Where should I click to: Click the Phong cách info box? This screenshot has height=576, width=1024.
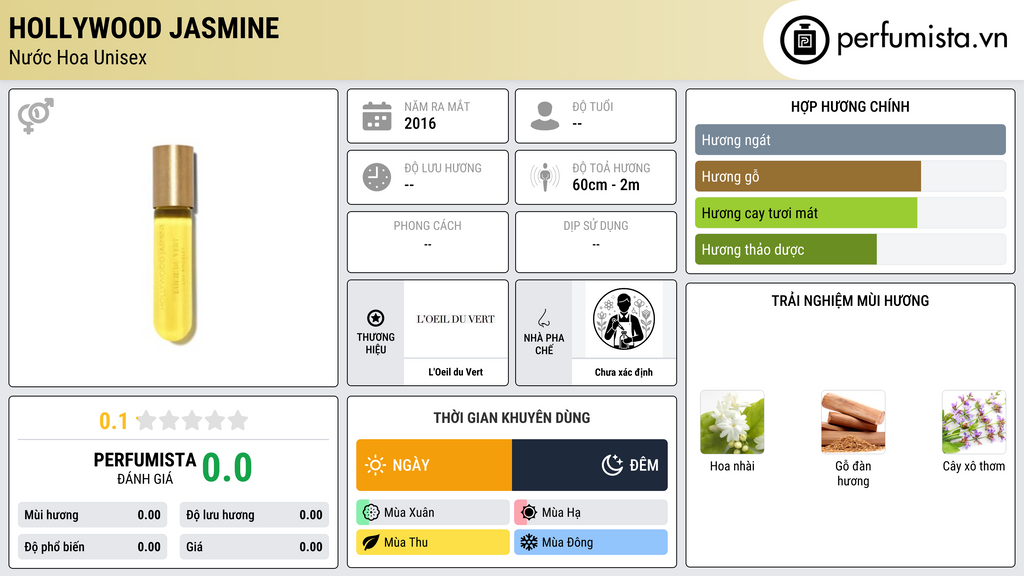(x=428, y=242)
